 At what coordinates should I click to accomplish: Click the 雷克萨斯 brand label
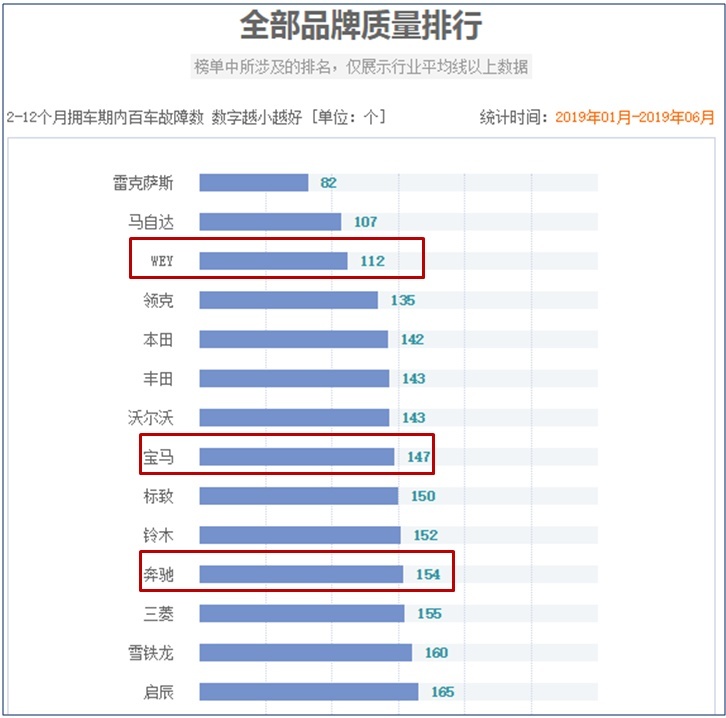143,183
